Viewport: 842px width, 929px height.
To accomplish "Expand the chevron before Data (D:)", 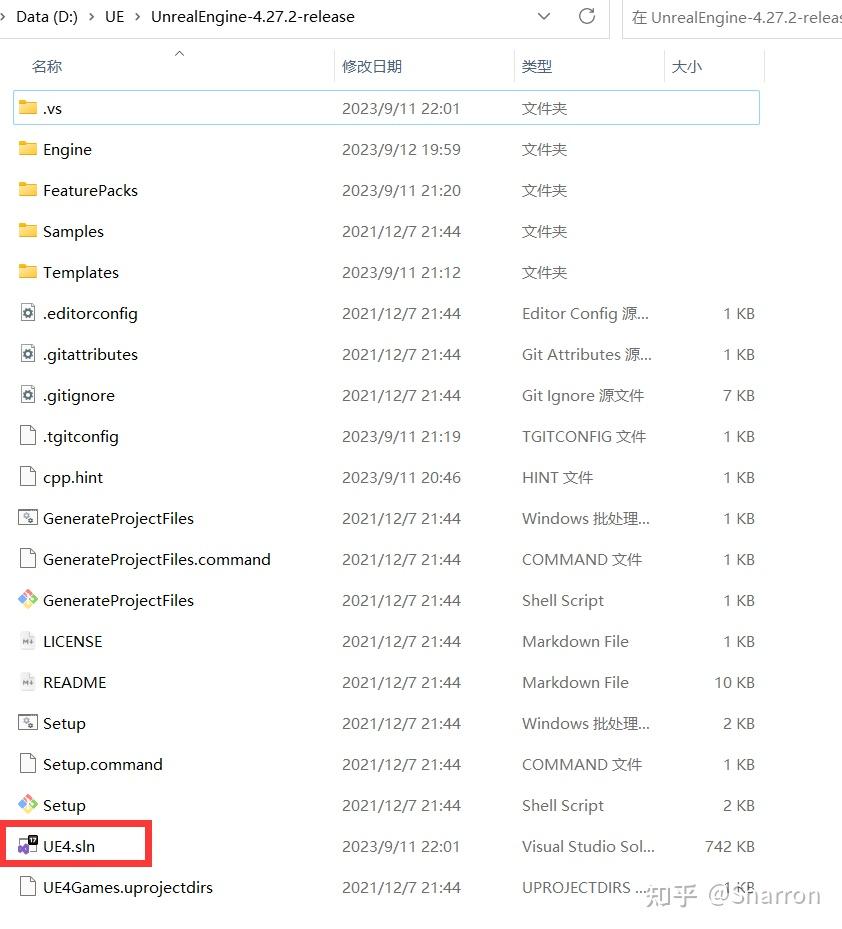I will click(x=4, y=17).
